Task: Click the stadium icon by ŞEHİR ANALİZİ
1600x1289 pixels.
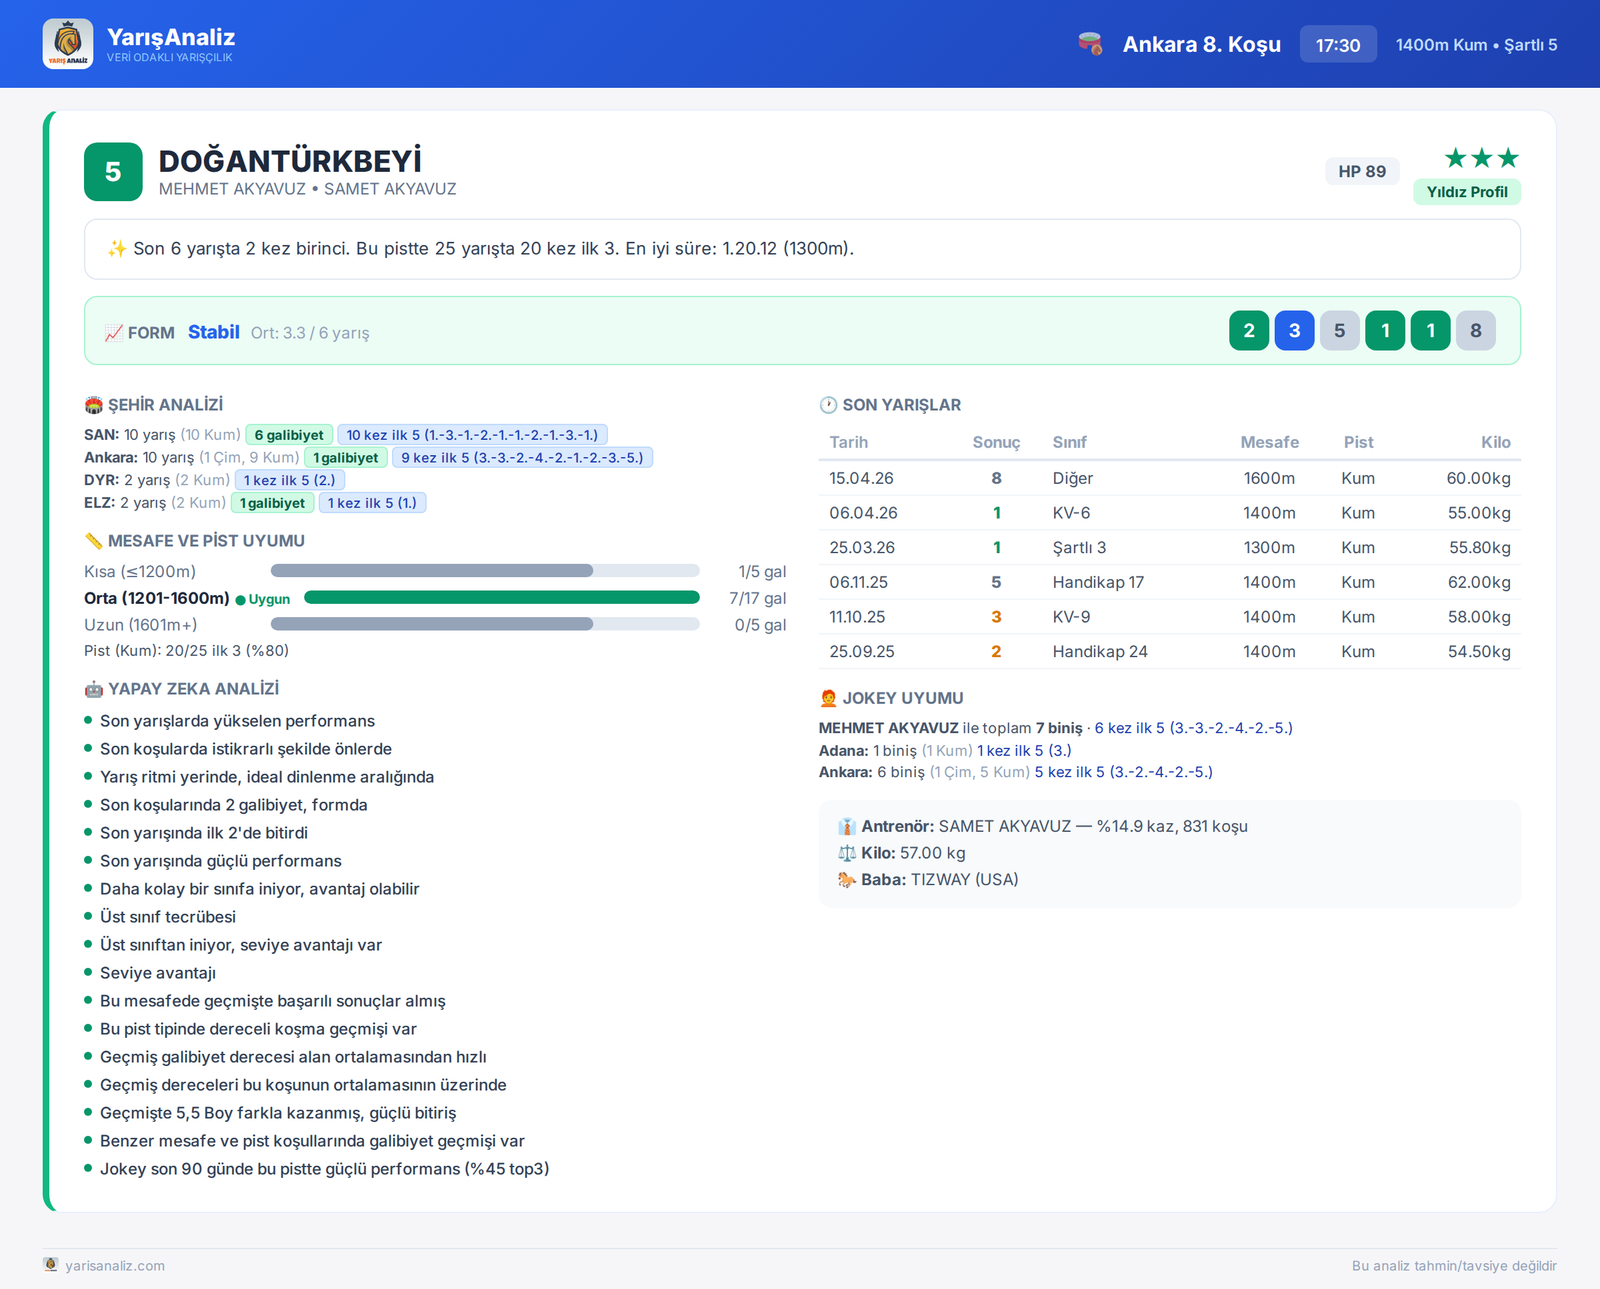Action: [94, 405]
